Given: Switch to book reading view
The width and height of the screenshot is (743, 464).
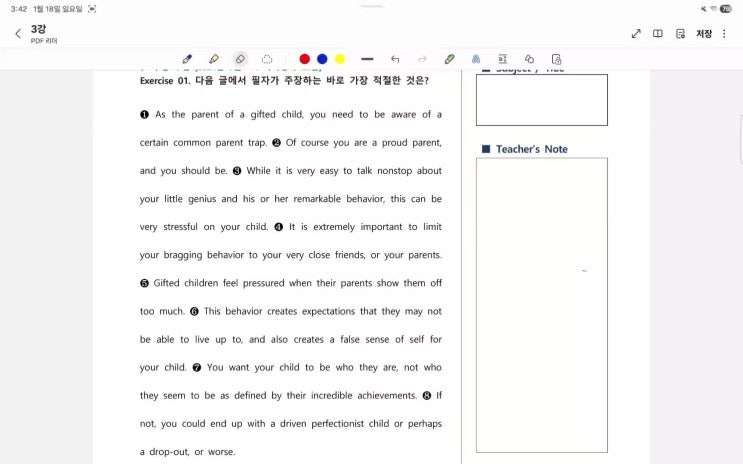Looking at the screenshot, I should [x=658, y=33].
